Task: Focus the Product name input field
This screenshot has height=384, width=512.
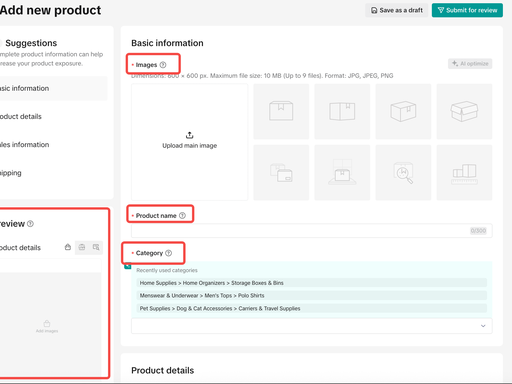Action: pyautogui.click(x=312, y=231)
